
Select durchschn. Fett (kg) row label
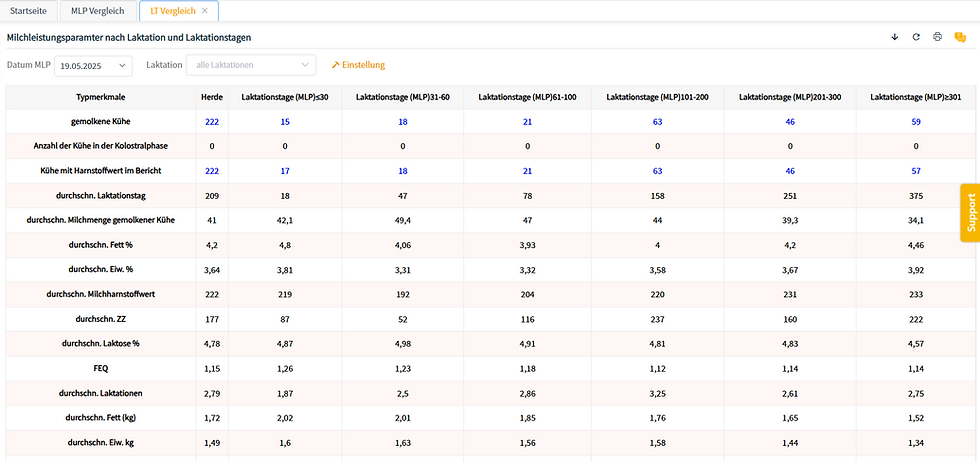click(101, 418)
